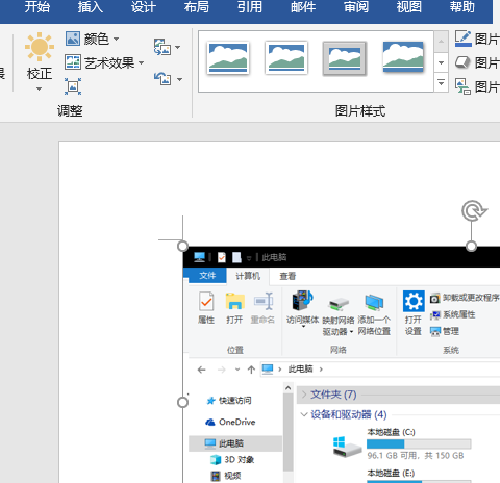Click the C: drive icon in Explorer screenshot
Screen dimensions: 500x483
point(347,447)
